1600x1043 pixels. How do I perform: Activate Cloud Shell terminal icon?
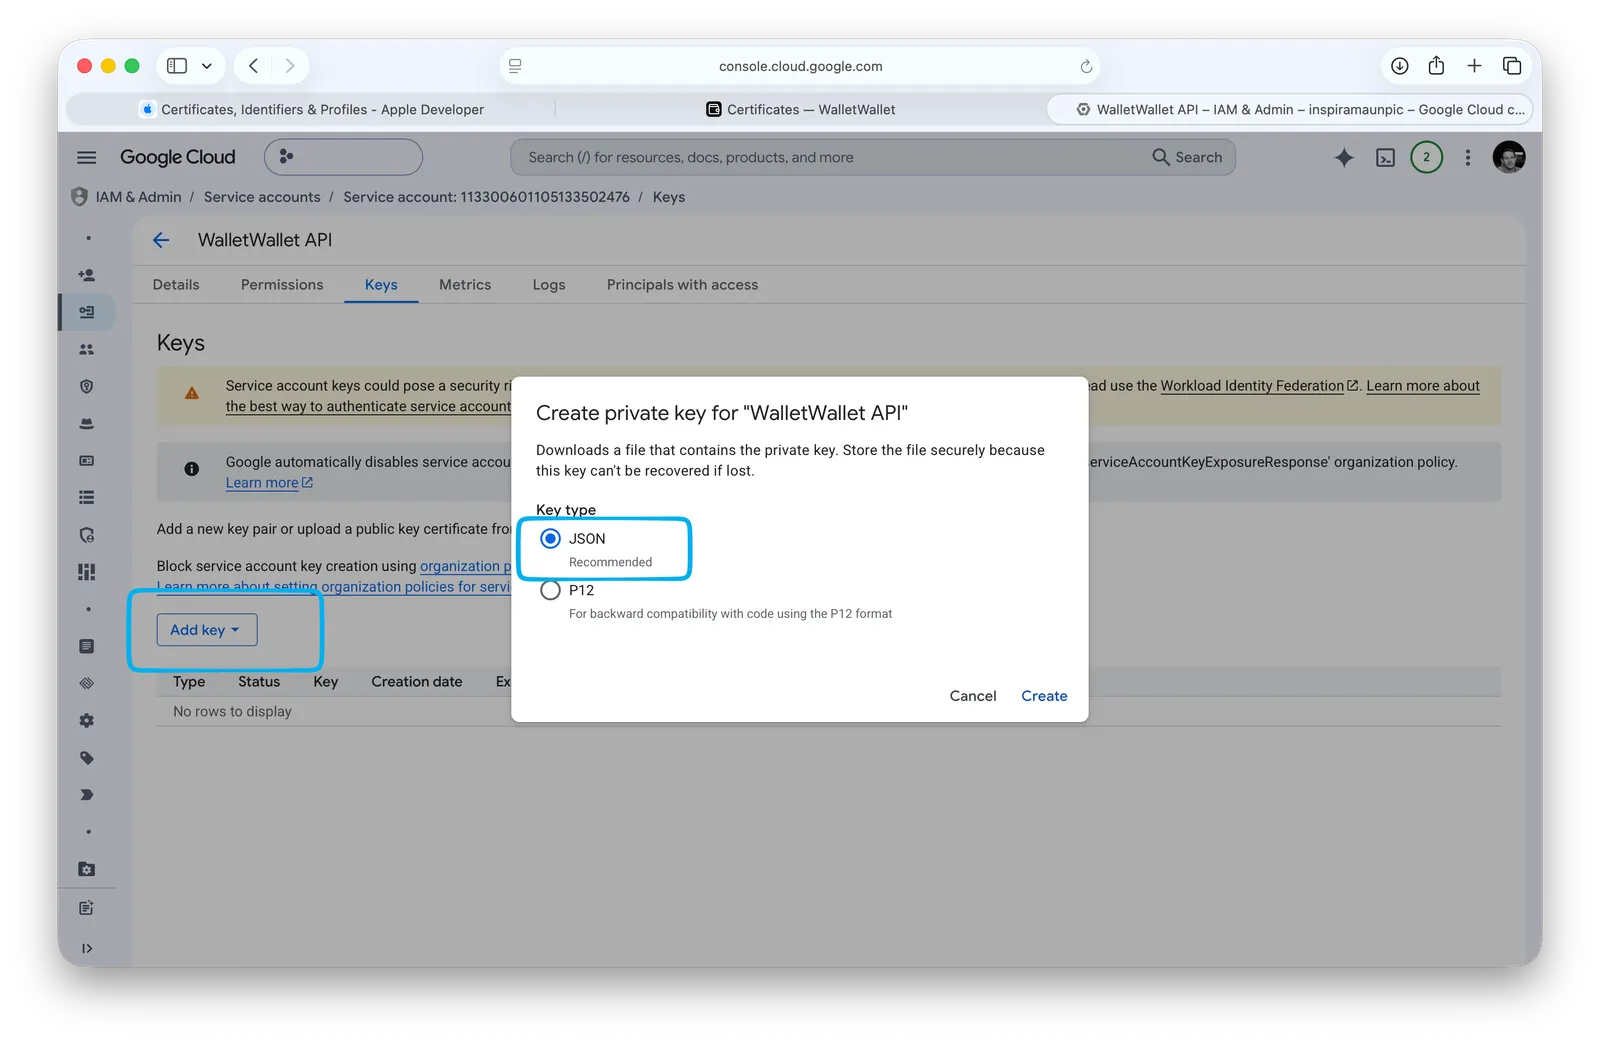[1385, 157]
